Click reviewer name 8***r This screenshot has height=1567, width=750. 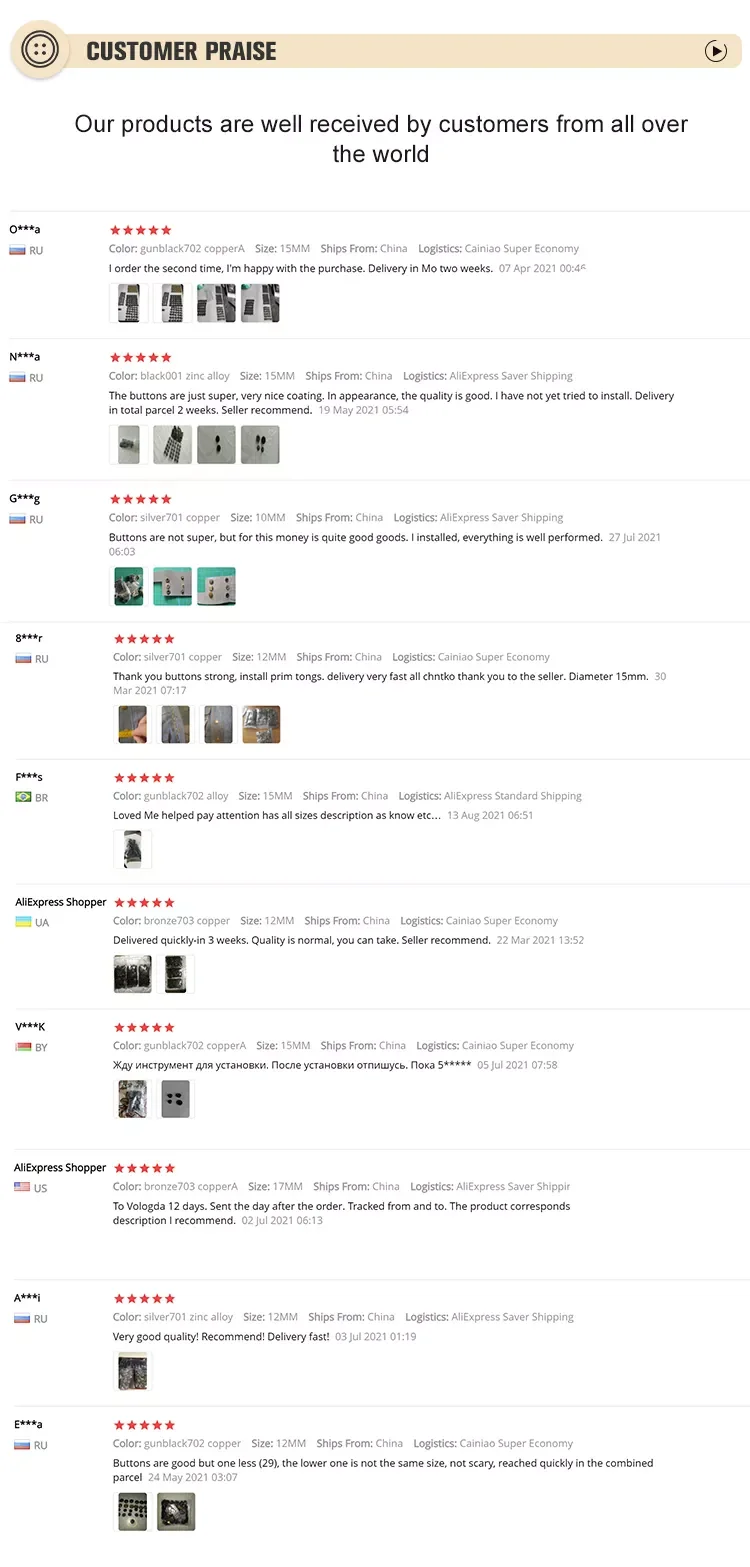pos(29,638)
